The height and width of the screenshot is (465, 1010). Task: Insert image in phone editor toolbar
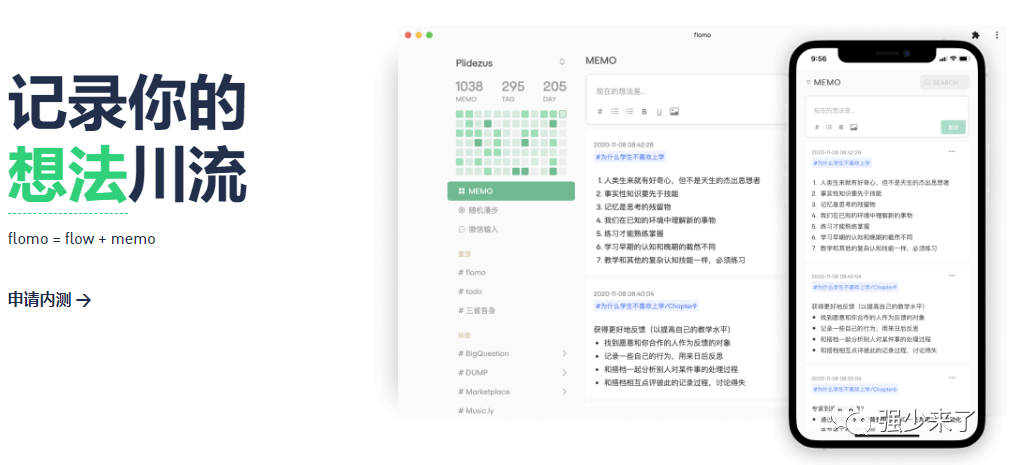(853, 127)
